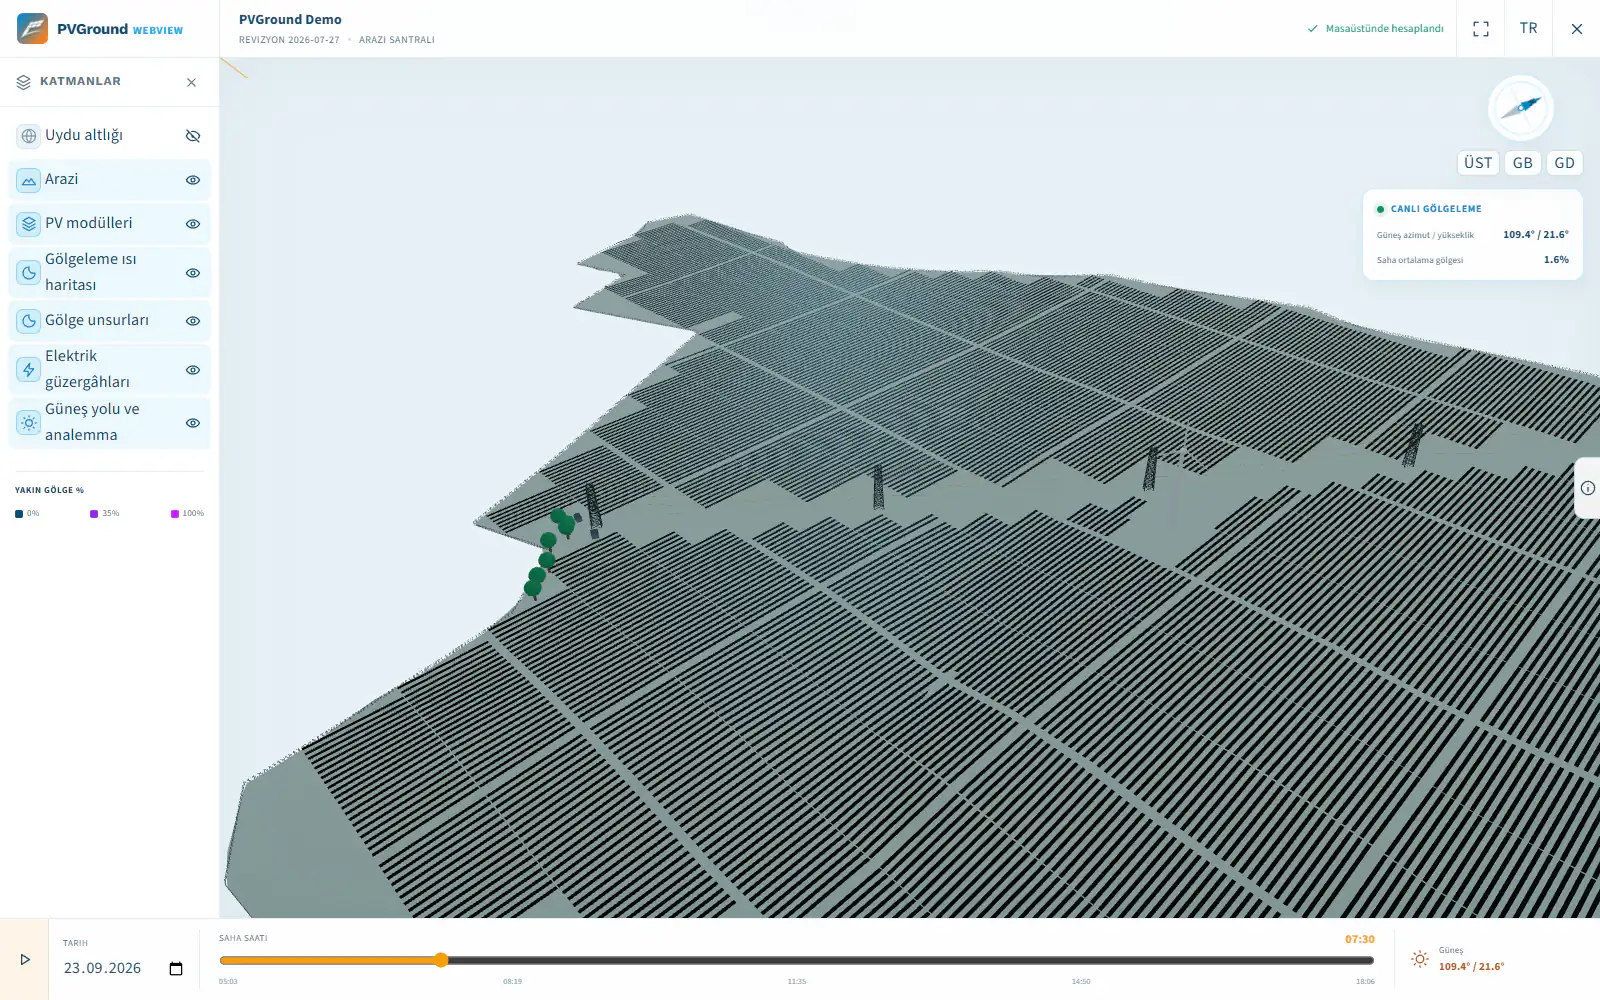Screen dimensions: 1600x1000
Task: Switch language with TR button
Action: click(x=1529, y=28)
